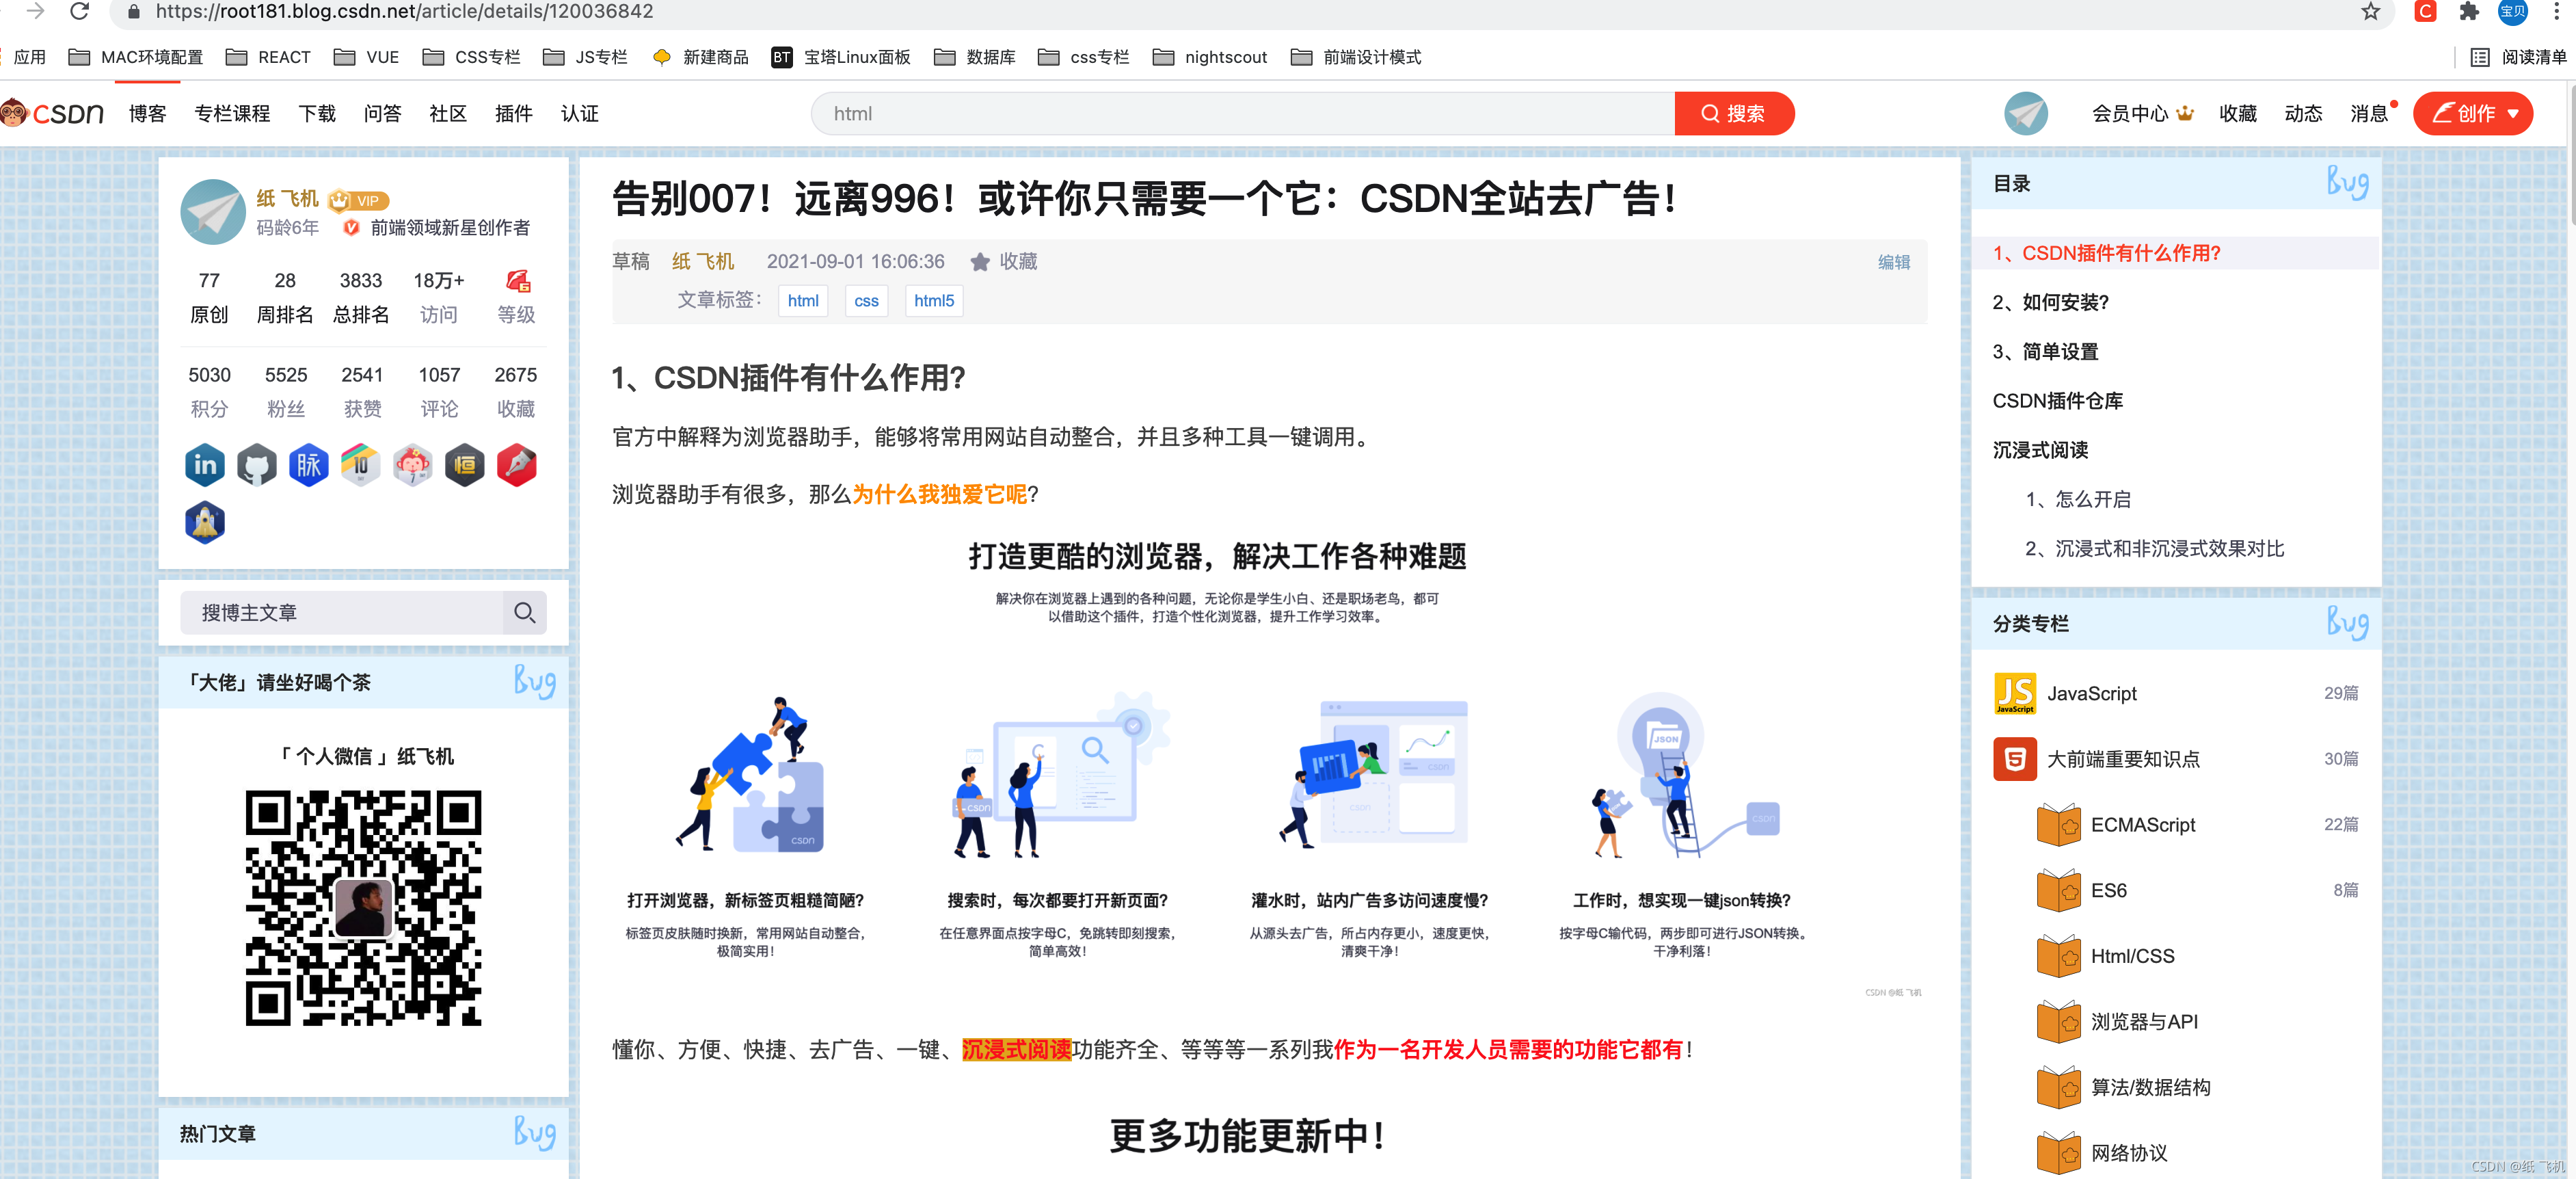2576x1179 pixels.
Task: Click author name 纸飞机 in article meta
Action: coord(703,262)
